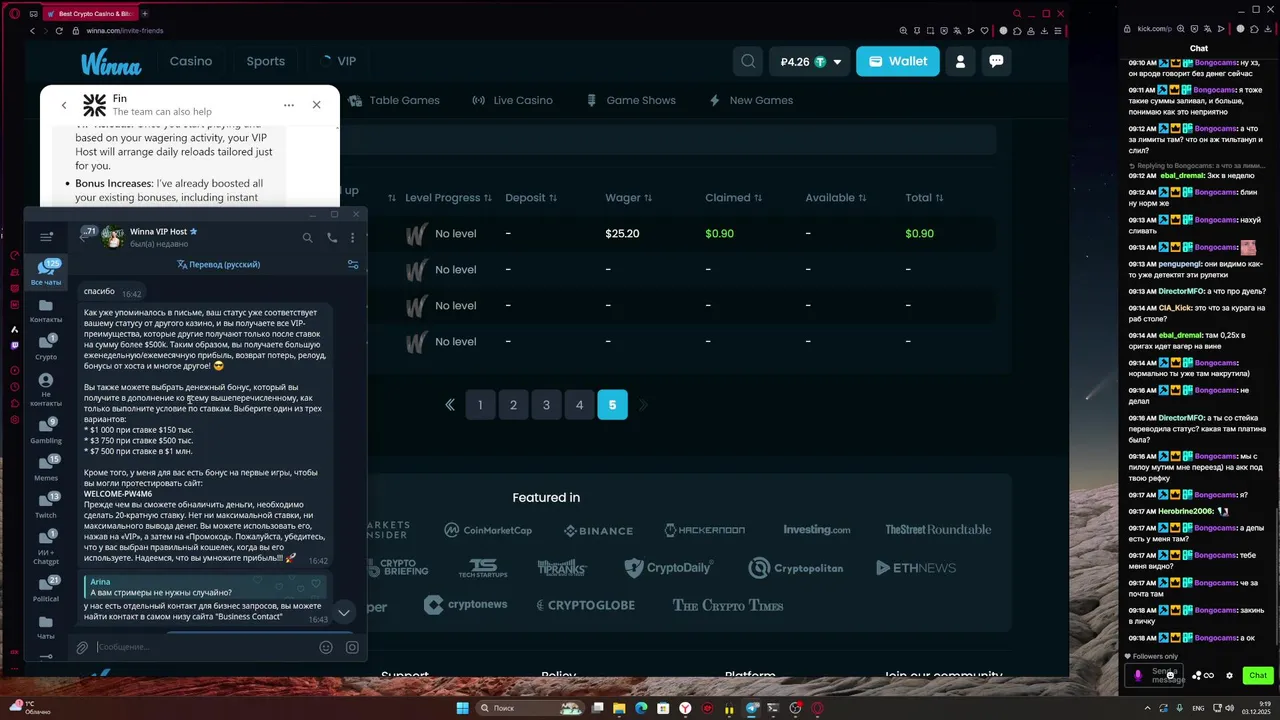The height and width of the screenshot is (720, 1280).
Task: Open the Winna user profile icon
Action: coord(960,61)
